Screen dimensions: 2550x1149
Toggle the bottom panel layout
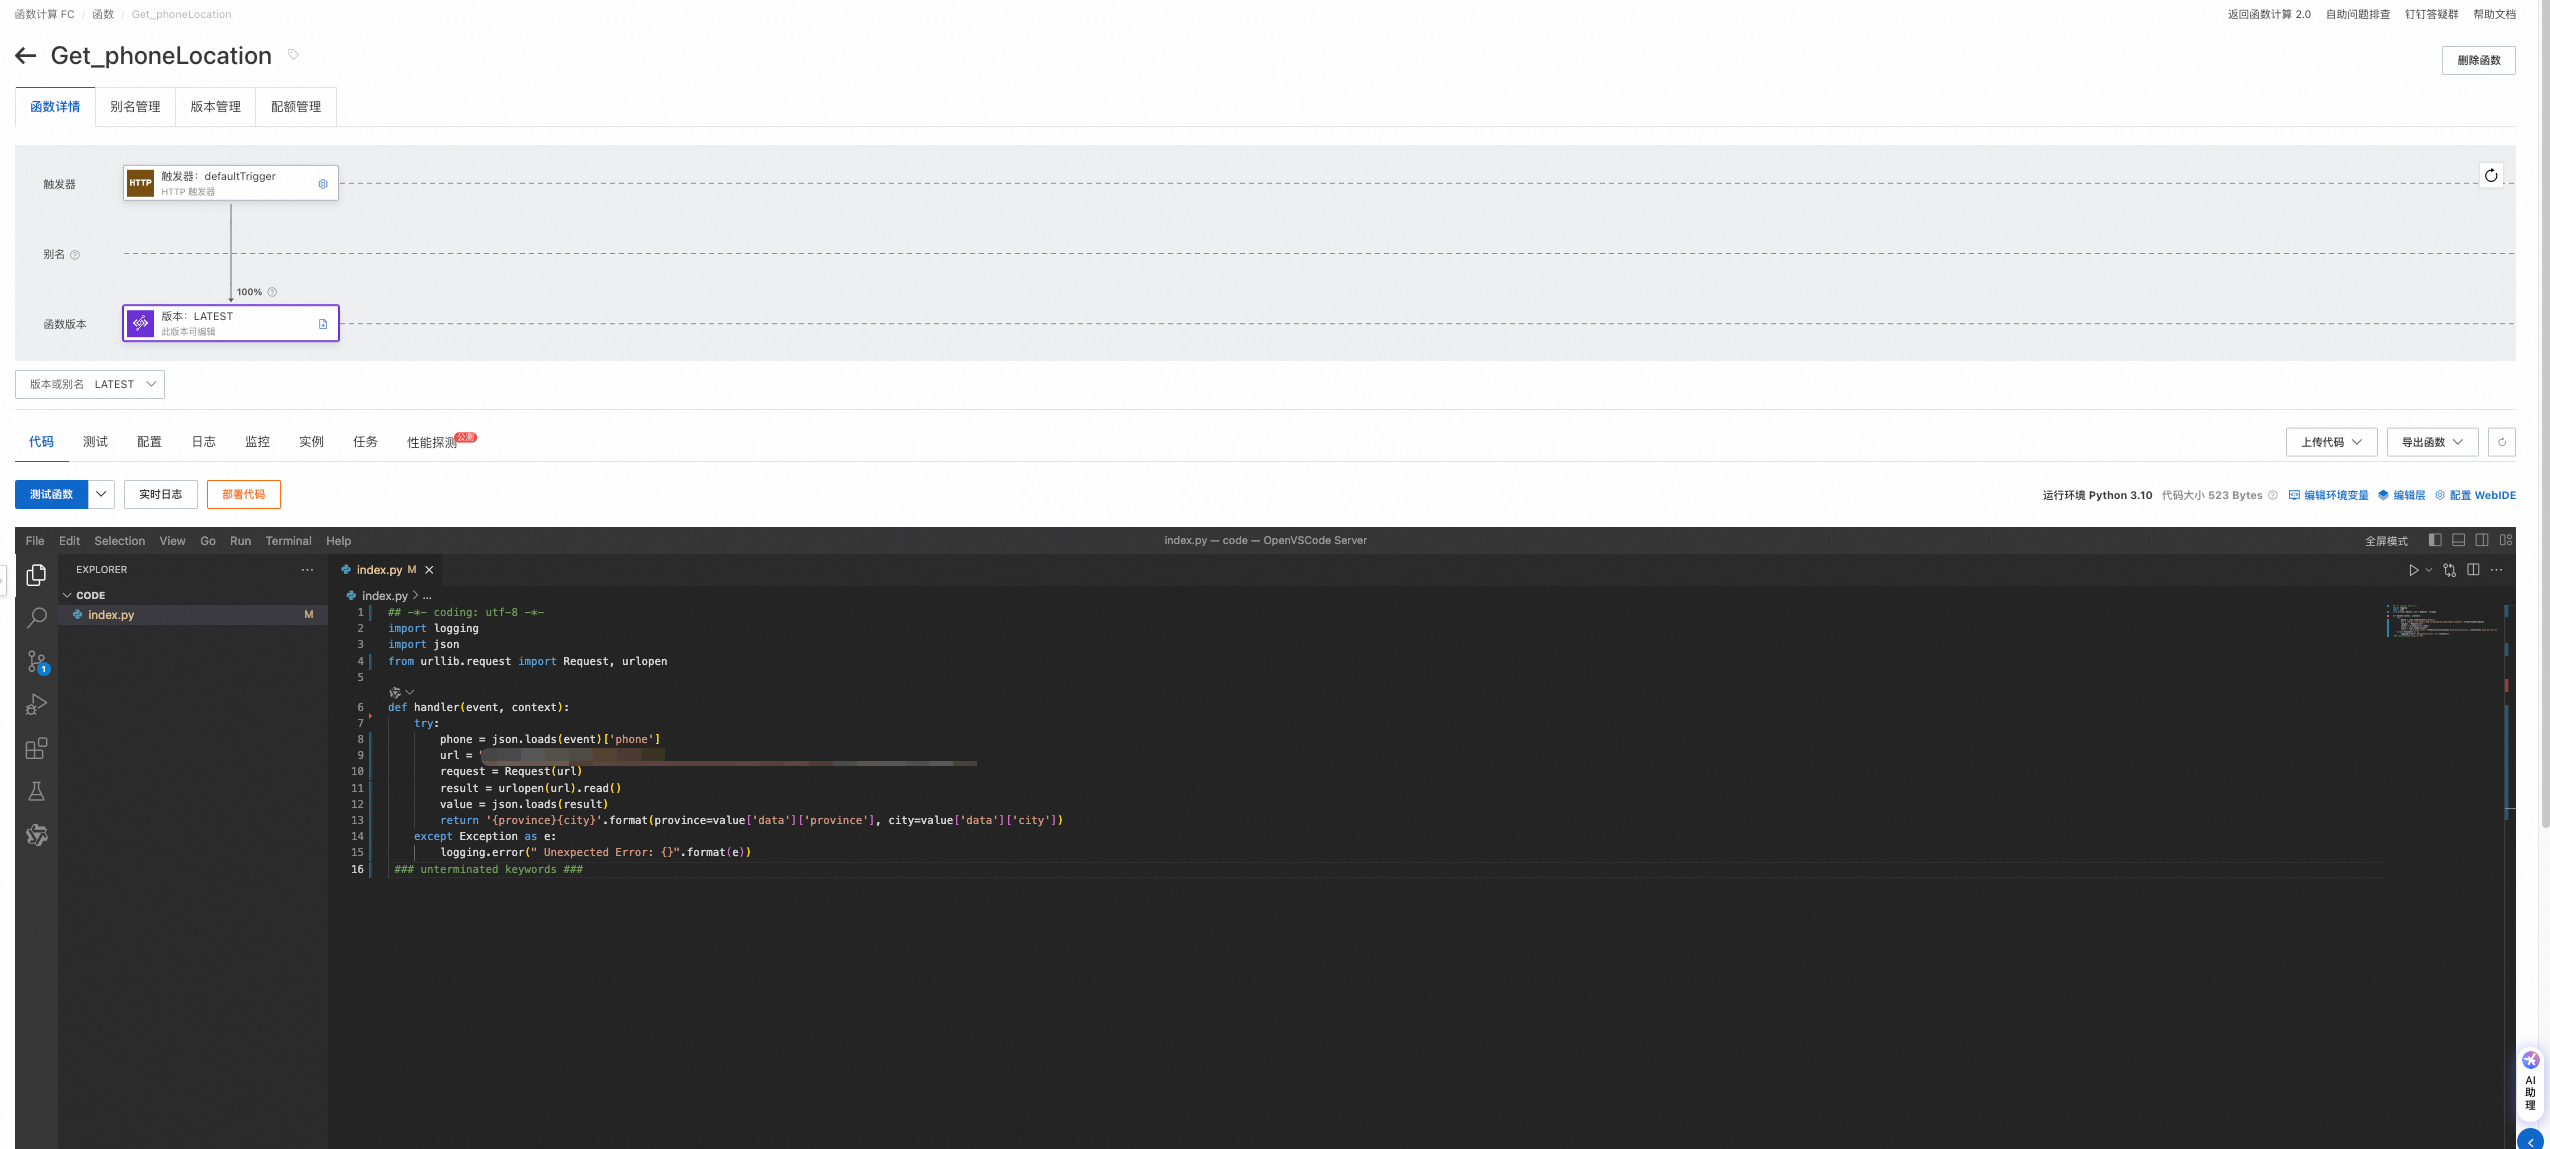pyautogui.click(x=2459, y=540)
